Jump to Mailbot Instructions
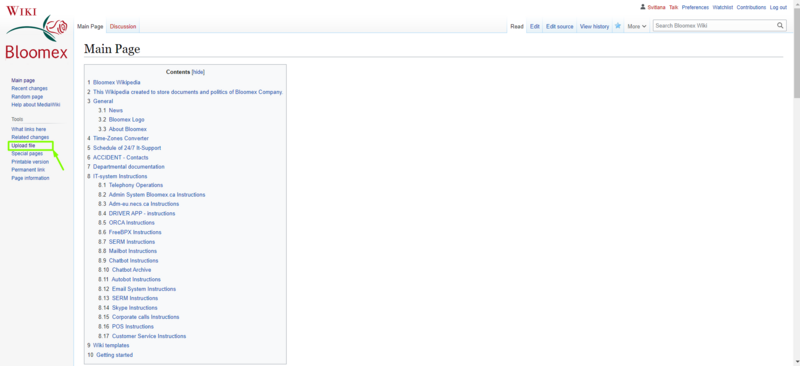800x366 pixels. click(133, 251)
